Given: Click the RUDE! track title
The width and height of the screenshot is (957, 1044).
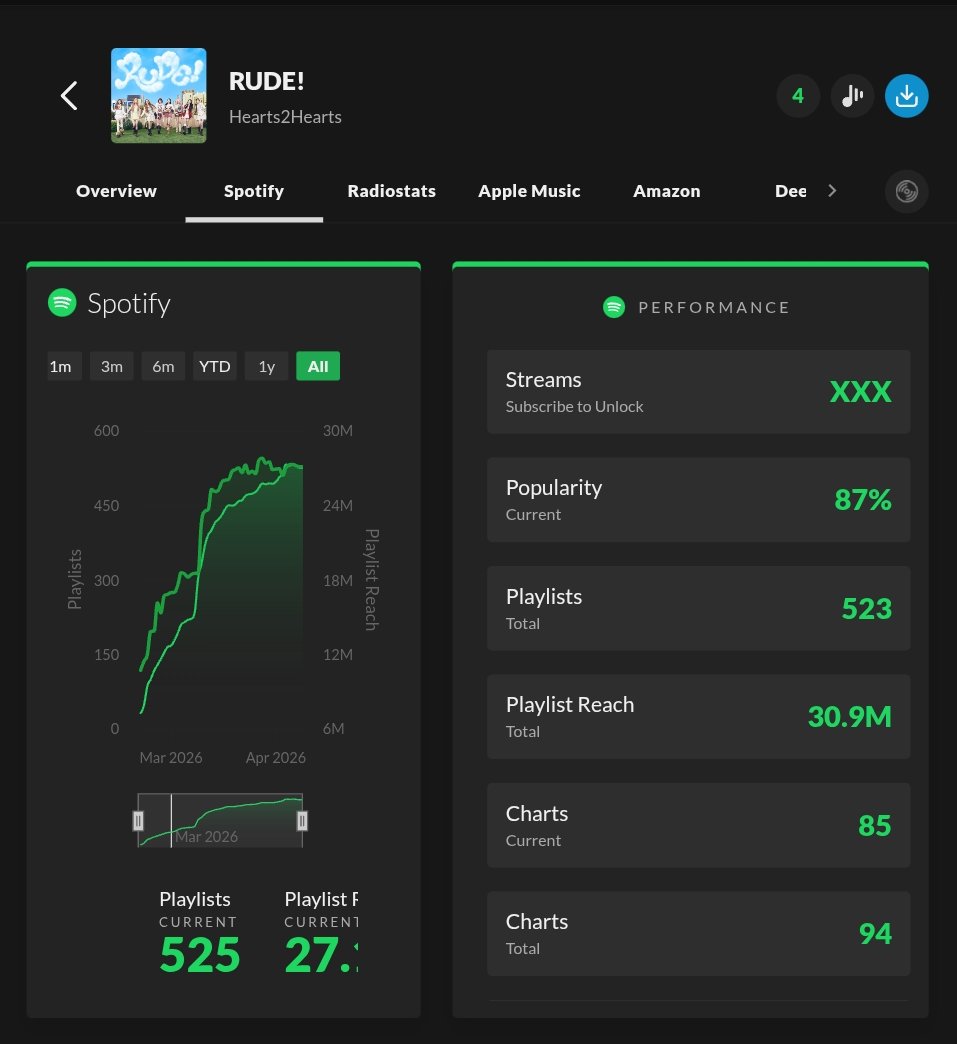Looking at the screenshot, I should (x=266, y=81).
